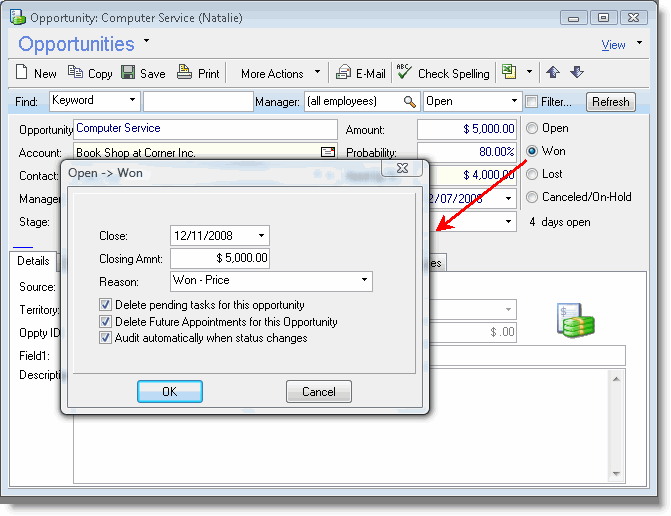671x516 pixels.
Task: Click the Copy toolbar icon
Action: click(x=76, y=73)
